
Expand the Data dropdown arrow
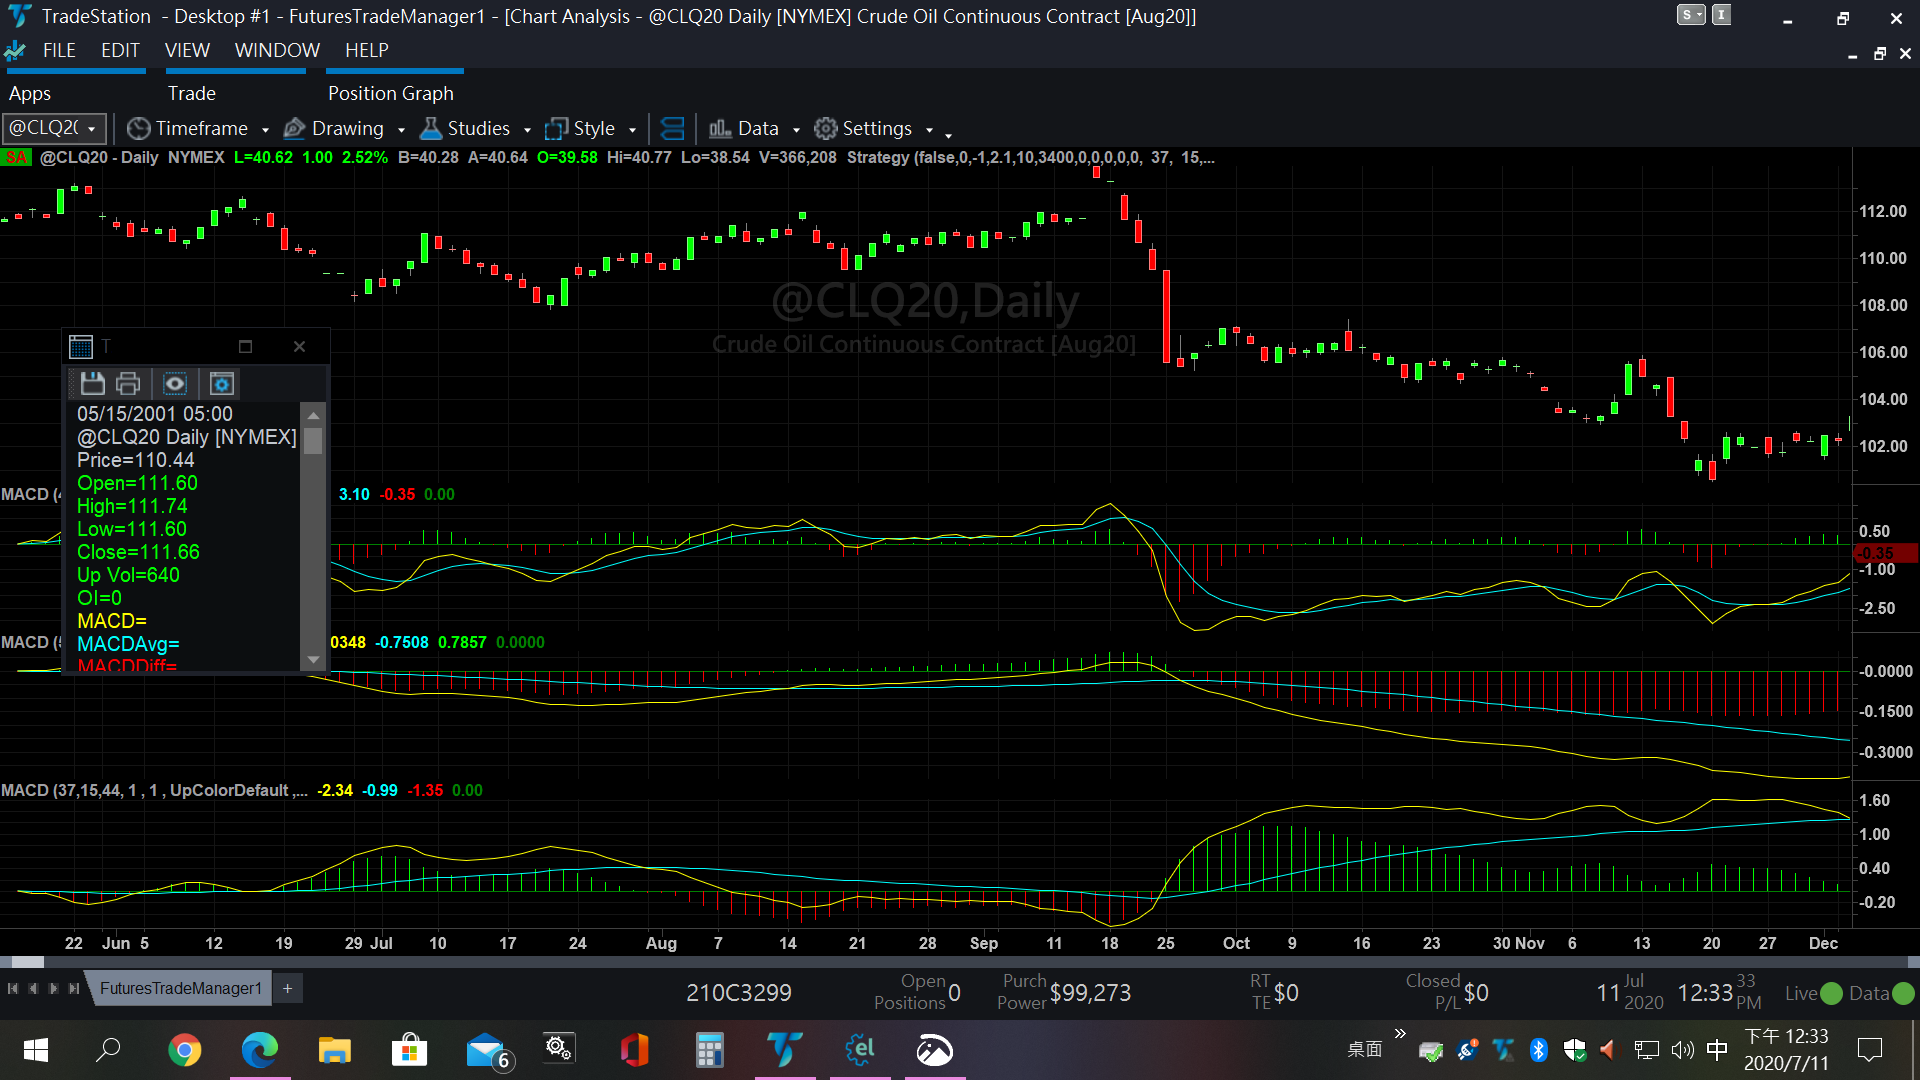coord(796,129)
